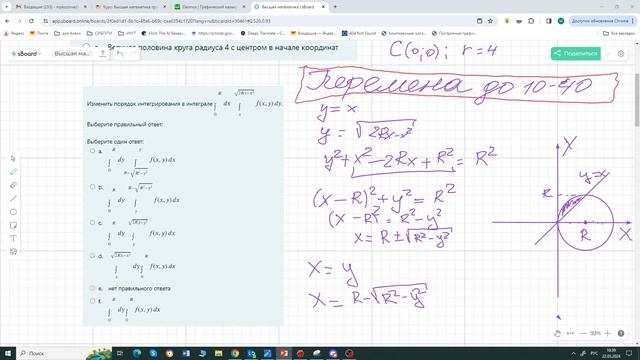
Task: Reload the current browser page
Action: coord(31,21)
